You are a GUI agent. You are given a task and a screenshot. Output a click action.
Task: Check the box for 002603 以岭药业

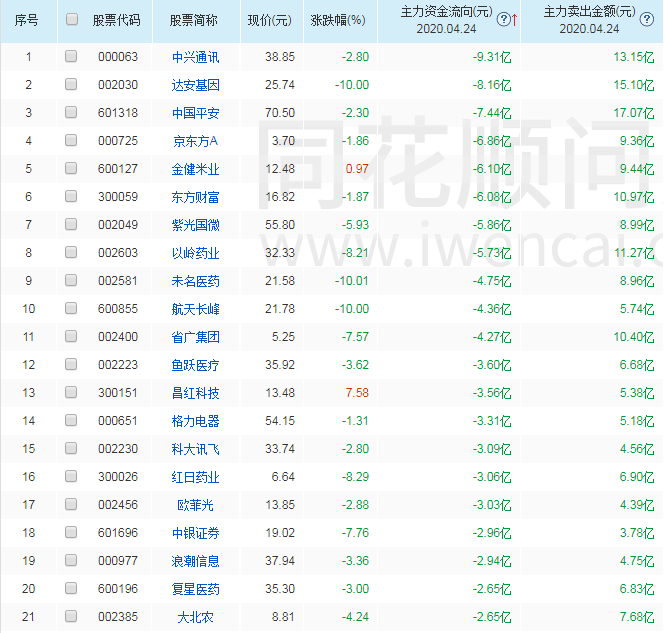click(71, 252)
